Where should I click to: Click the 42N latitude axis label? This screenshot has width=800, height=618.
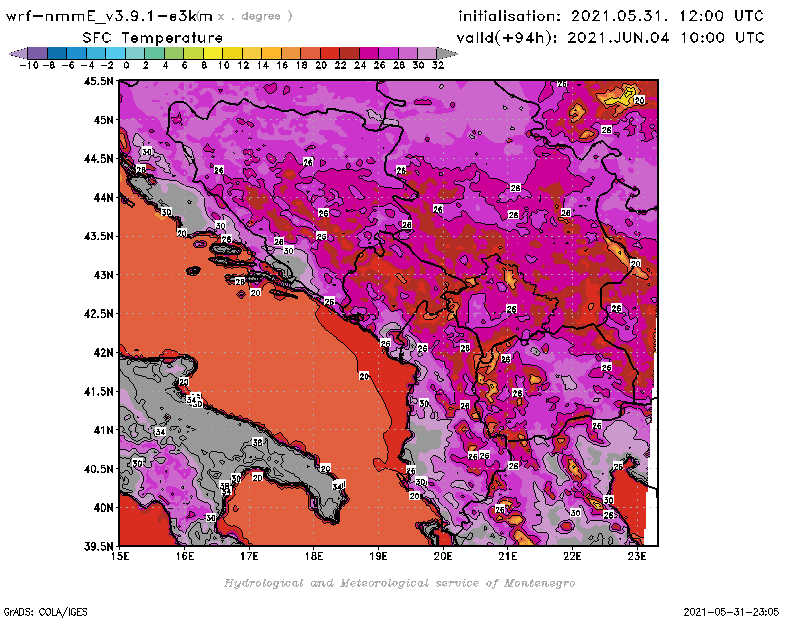104,352
